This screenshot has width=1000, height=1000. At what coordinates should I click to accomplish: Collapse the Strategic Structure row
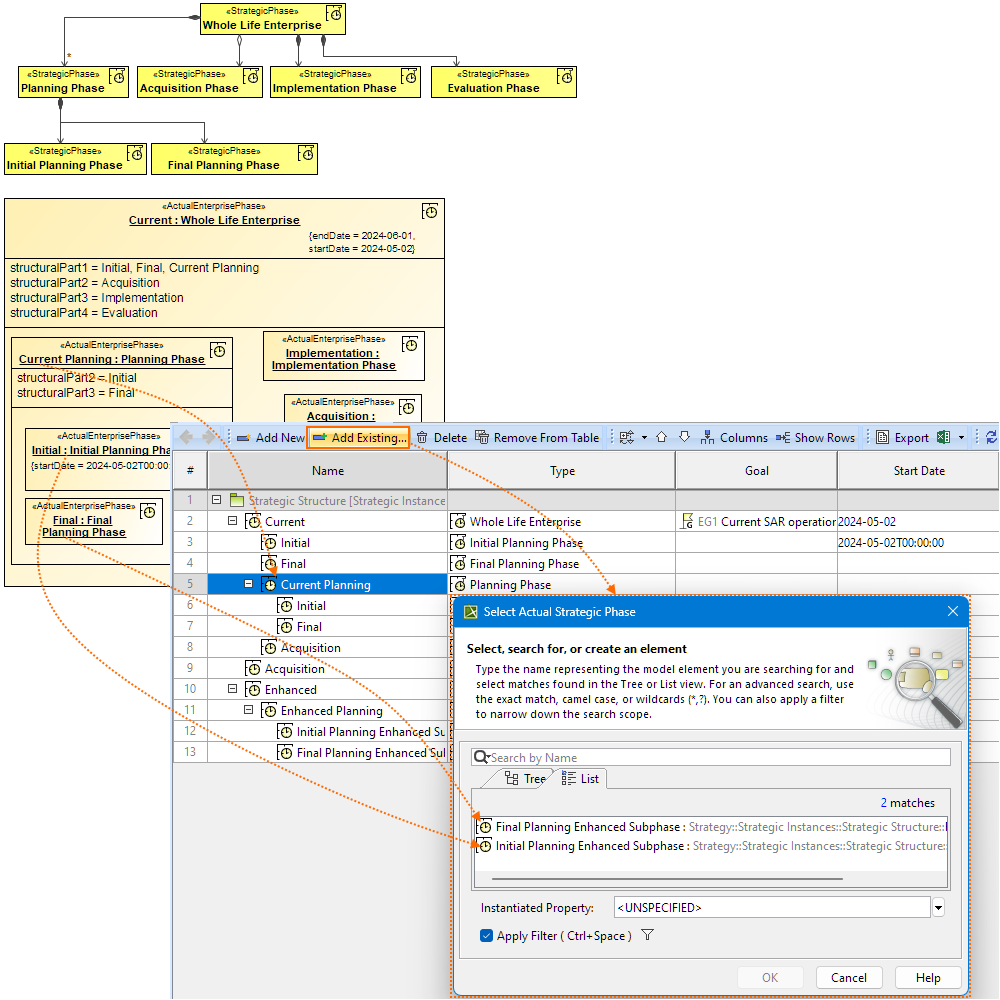click(x=216, y=500)
